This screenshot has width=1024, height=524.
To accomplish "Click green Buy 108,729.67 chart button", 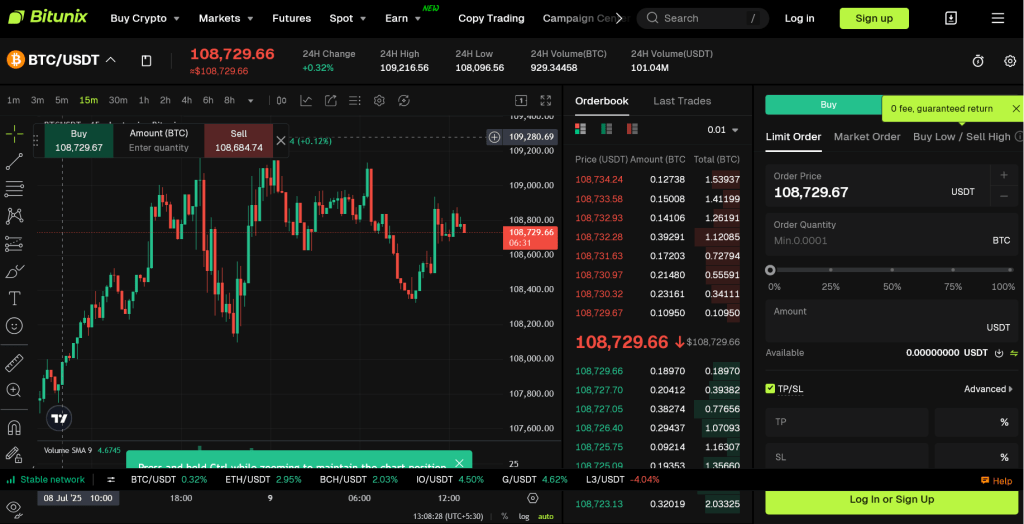I will (78, 140).
